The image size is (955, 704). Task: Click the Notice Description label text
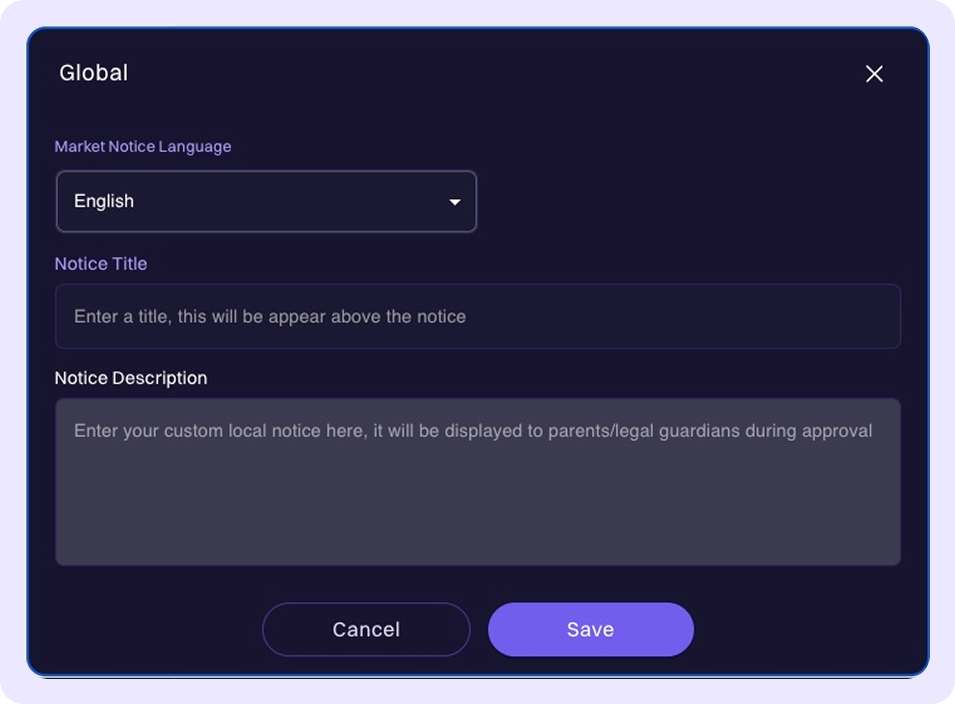tap(131, 378)
